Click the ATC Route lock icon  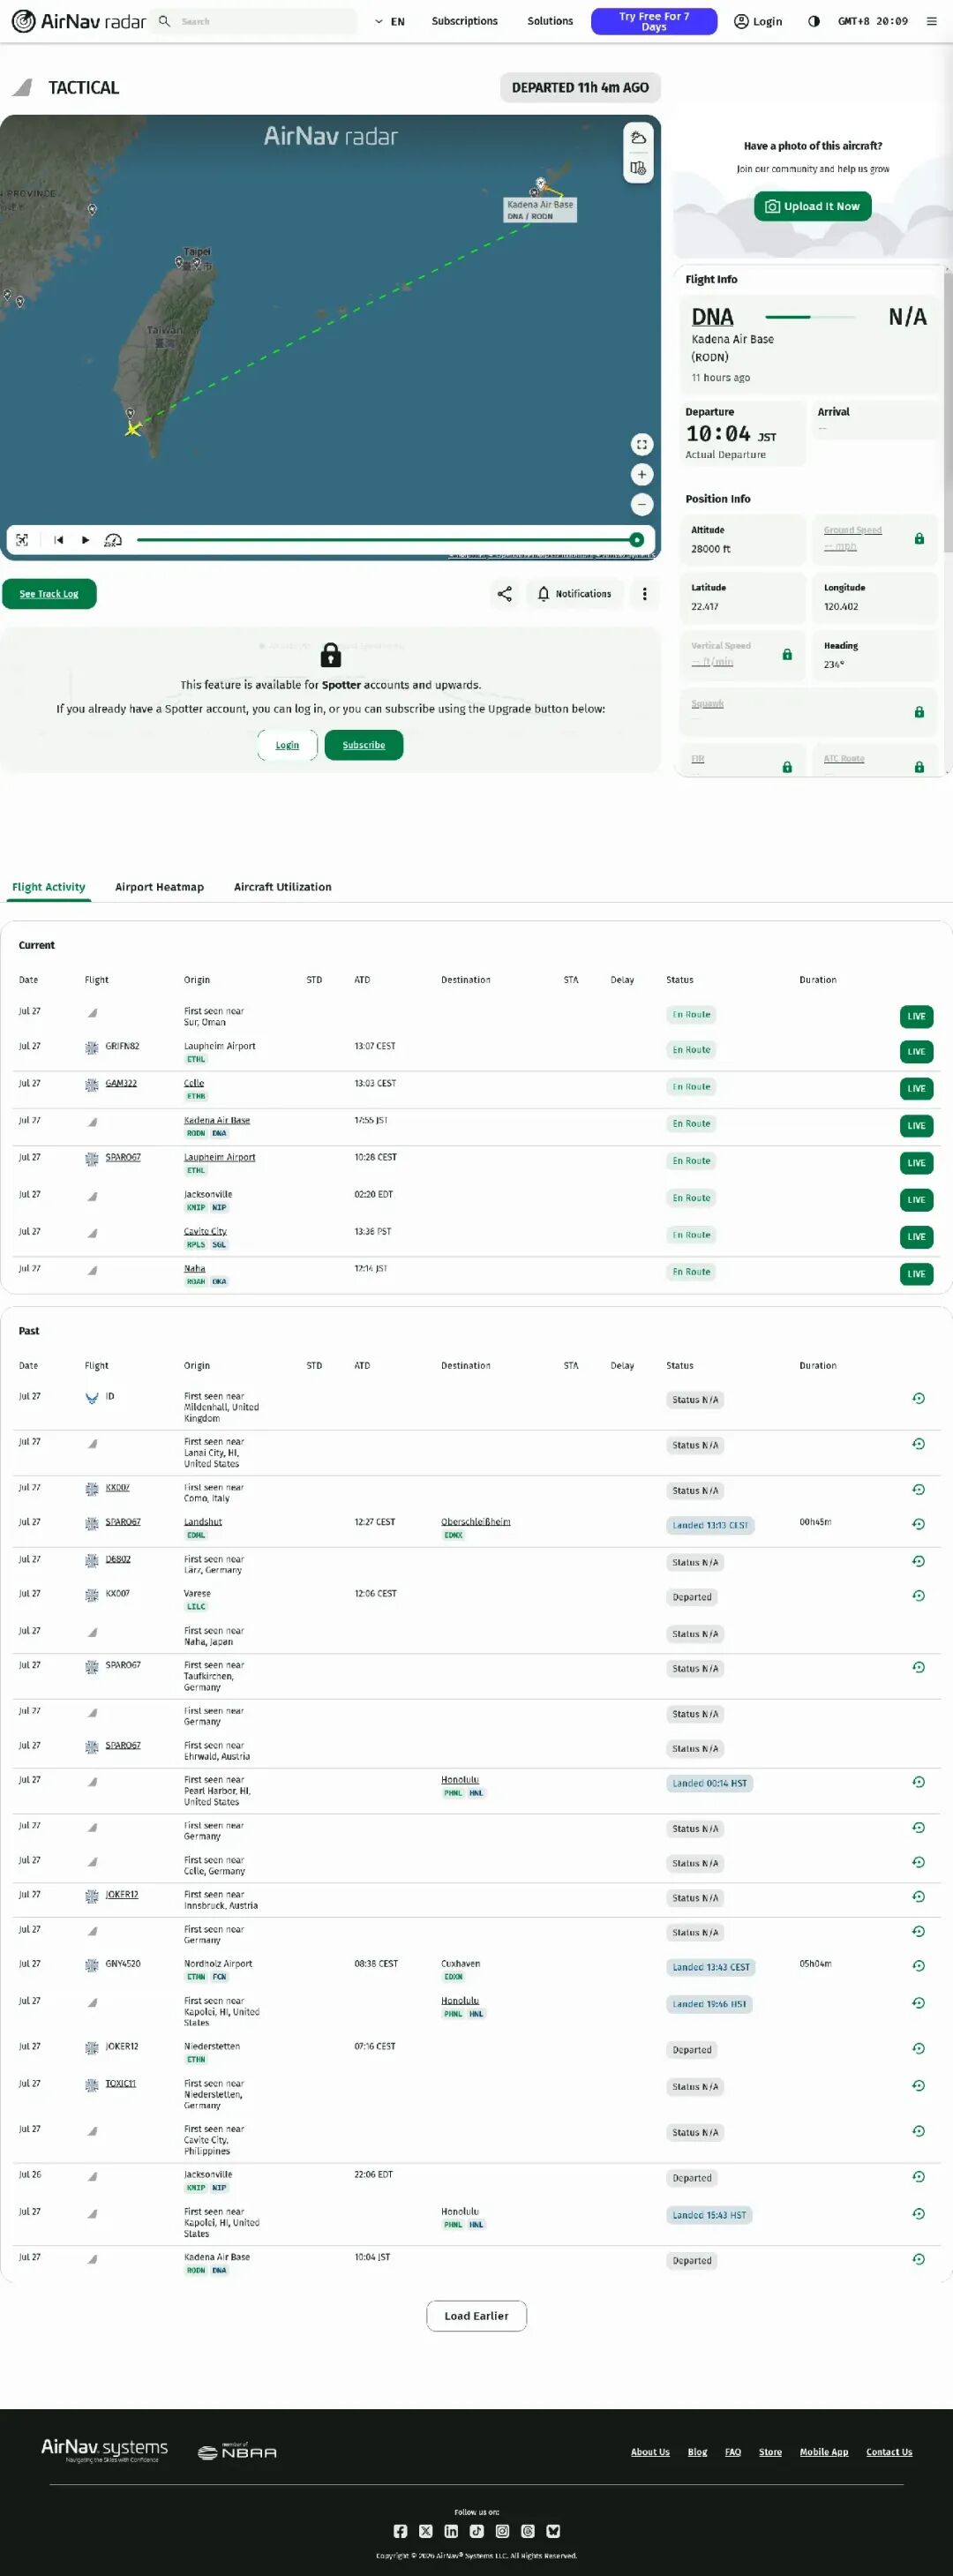pos(919,767)
